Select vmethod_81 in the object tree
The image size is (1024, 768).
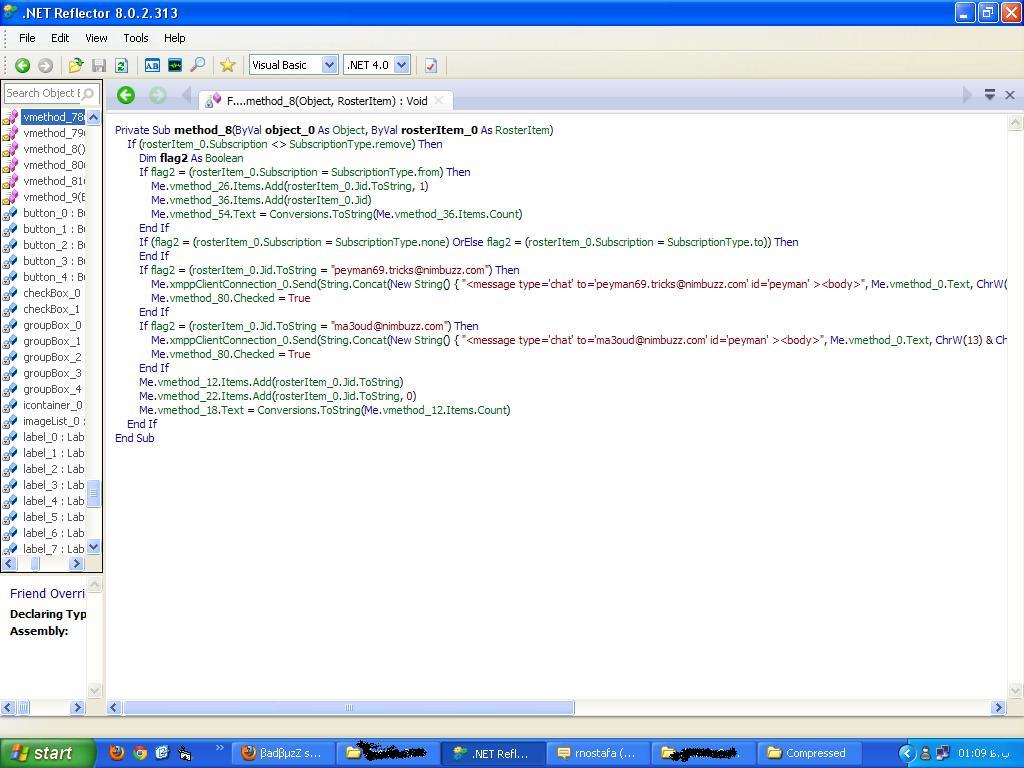(x=54, y=181)
